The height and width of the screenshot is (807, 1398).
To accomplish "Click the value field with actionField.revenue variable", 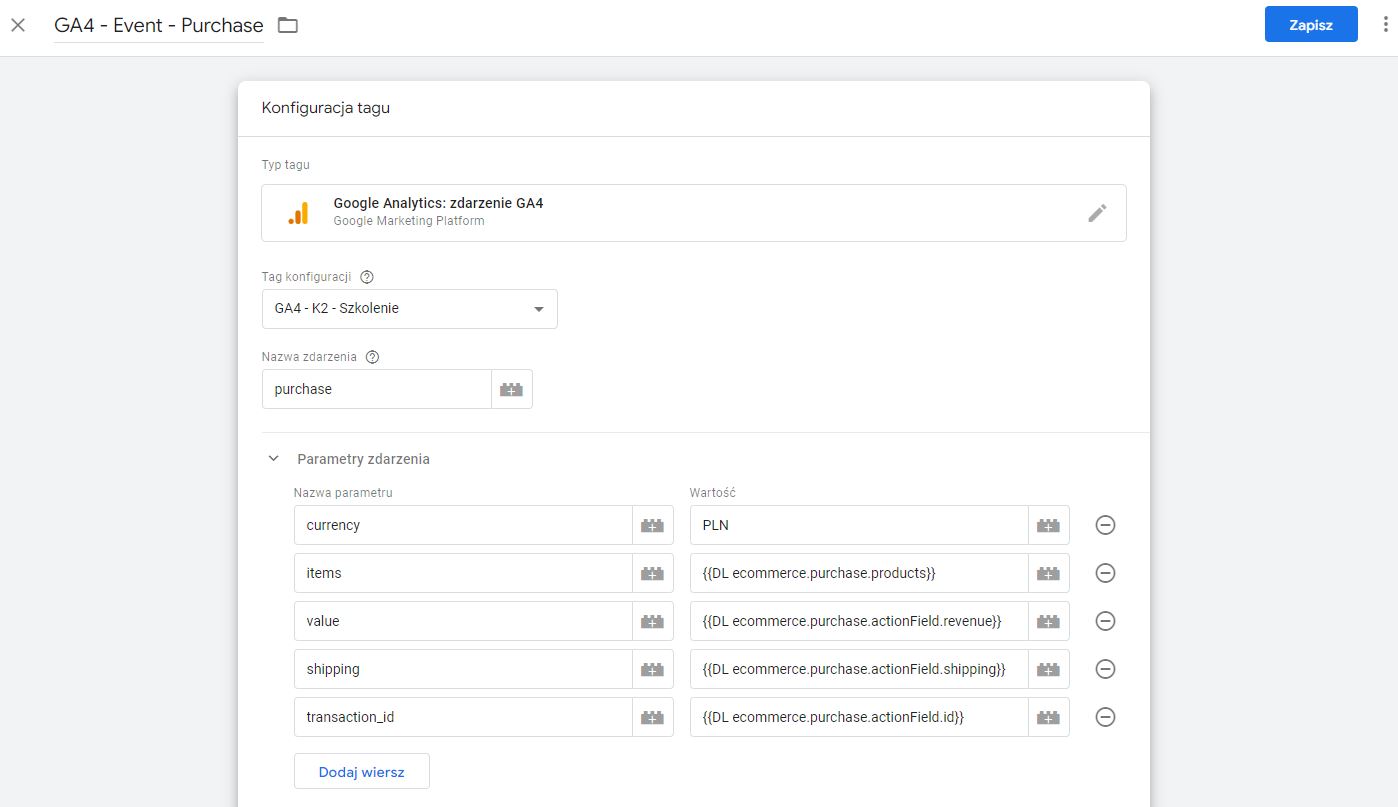I will (858, 621).
